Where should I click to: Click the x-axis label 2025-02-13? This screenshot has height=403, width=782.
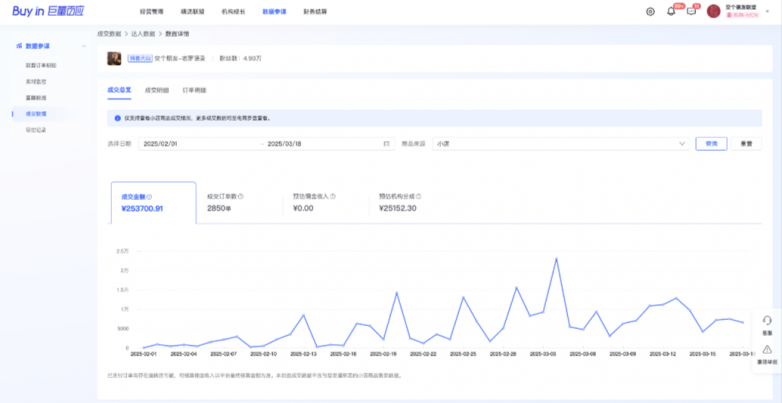coord(303,354)
